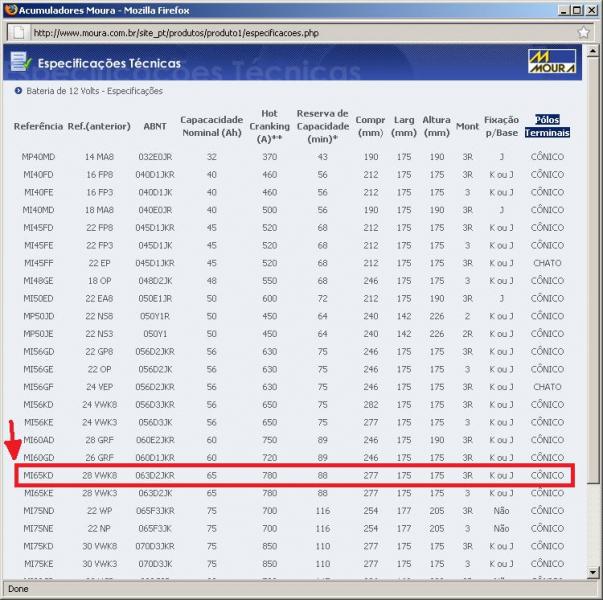Select the MI60AD reference cell
The width and height of the screenshot is (603, 600).
38,440
